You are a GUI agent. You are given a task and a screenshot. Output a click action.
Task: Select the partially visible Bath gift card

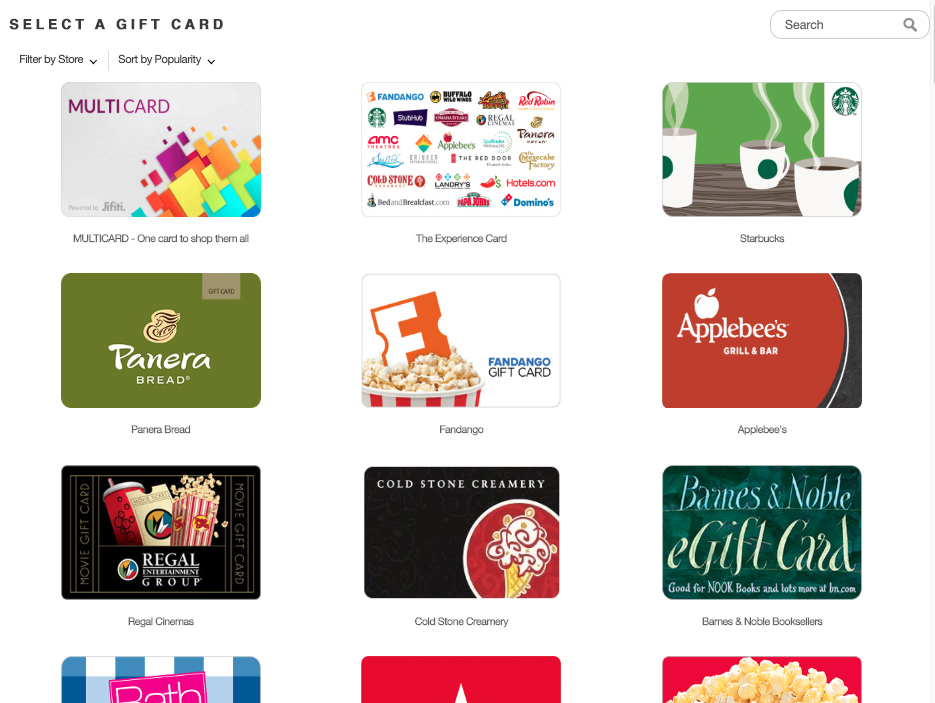[161, 680]
